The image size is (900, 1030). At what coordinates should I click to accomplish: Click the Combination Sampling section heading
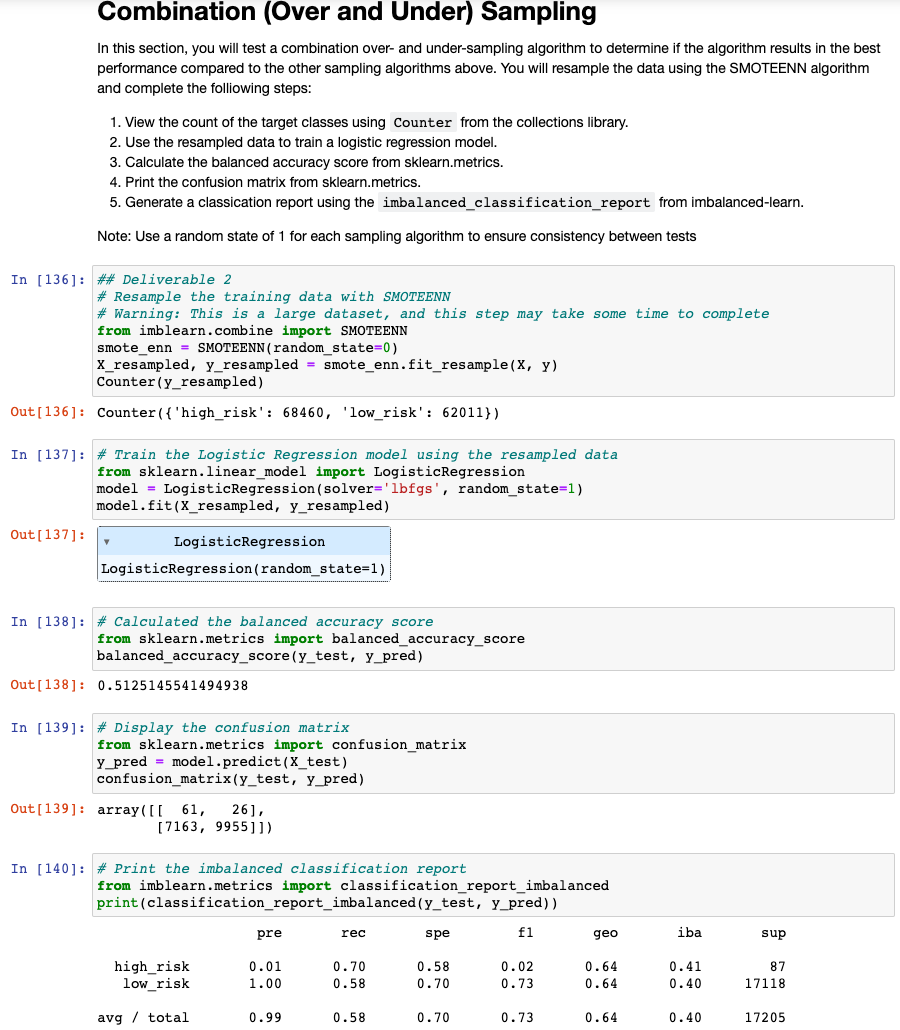point(345,13)
